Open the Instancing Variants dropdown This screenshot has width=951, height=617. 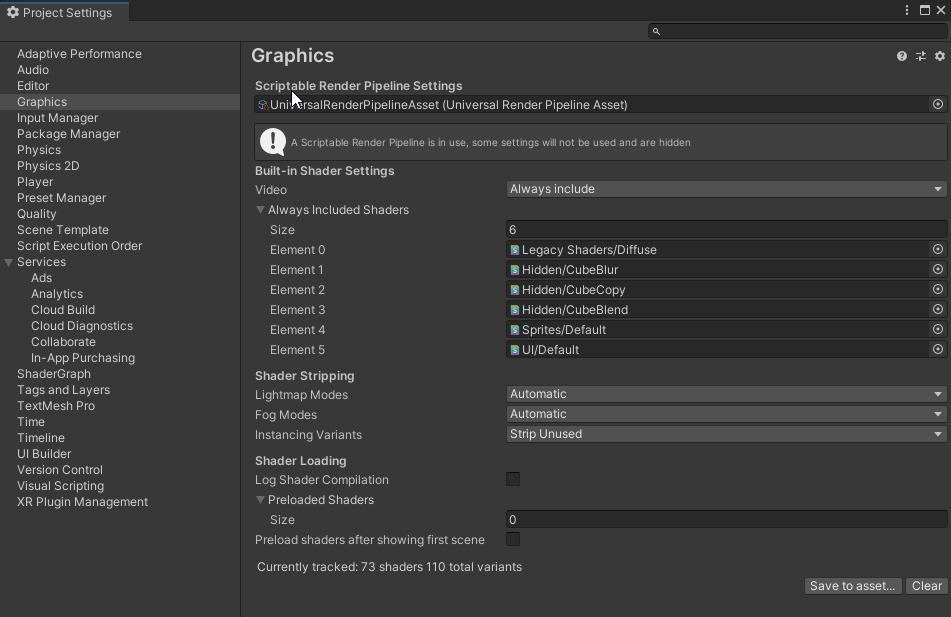(724, 433)
